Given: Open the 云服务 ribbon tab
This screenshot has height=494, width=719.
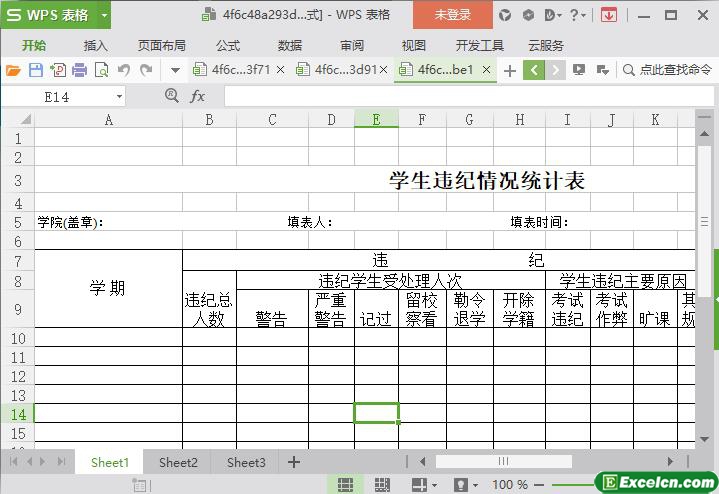Looking at the screenshot, I should click(546, 45).
